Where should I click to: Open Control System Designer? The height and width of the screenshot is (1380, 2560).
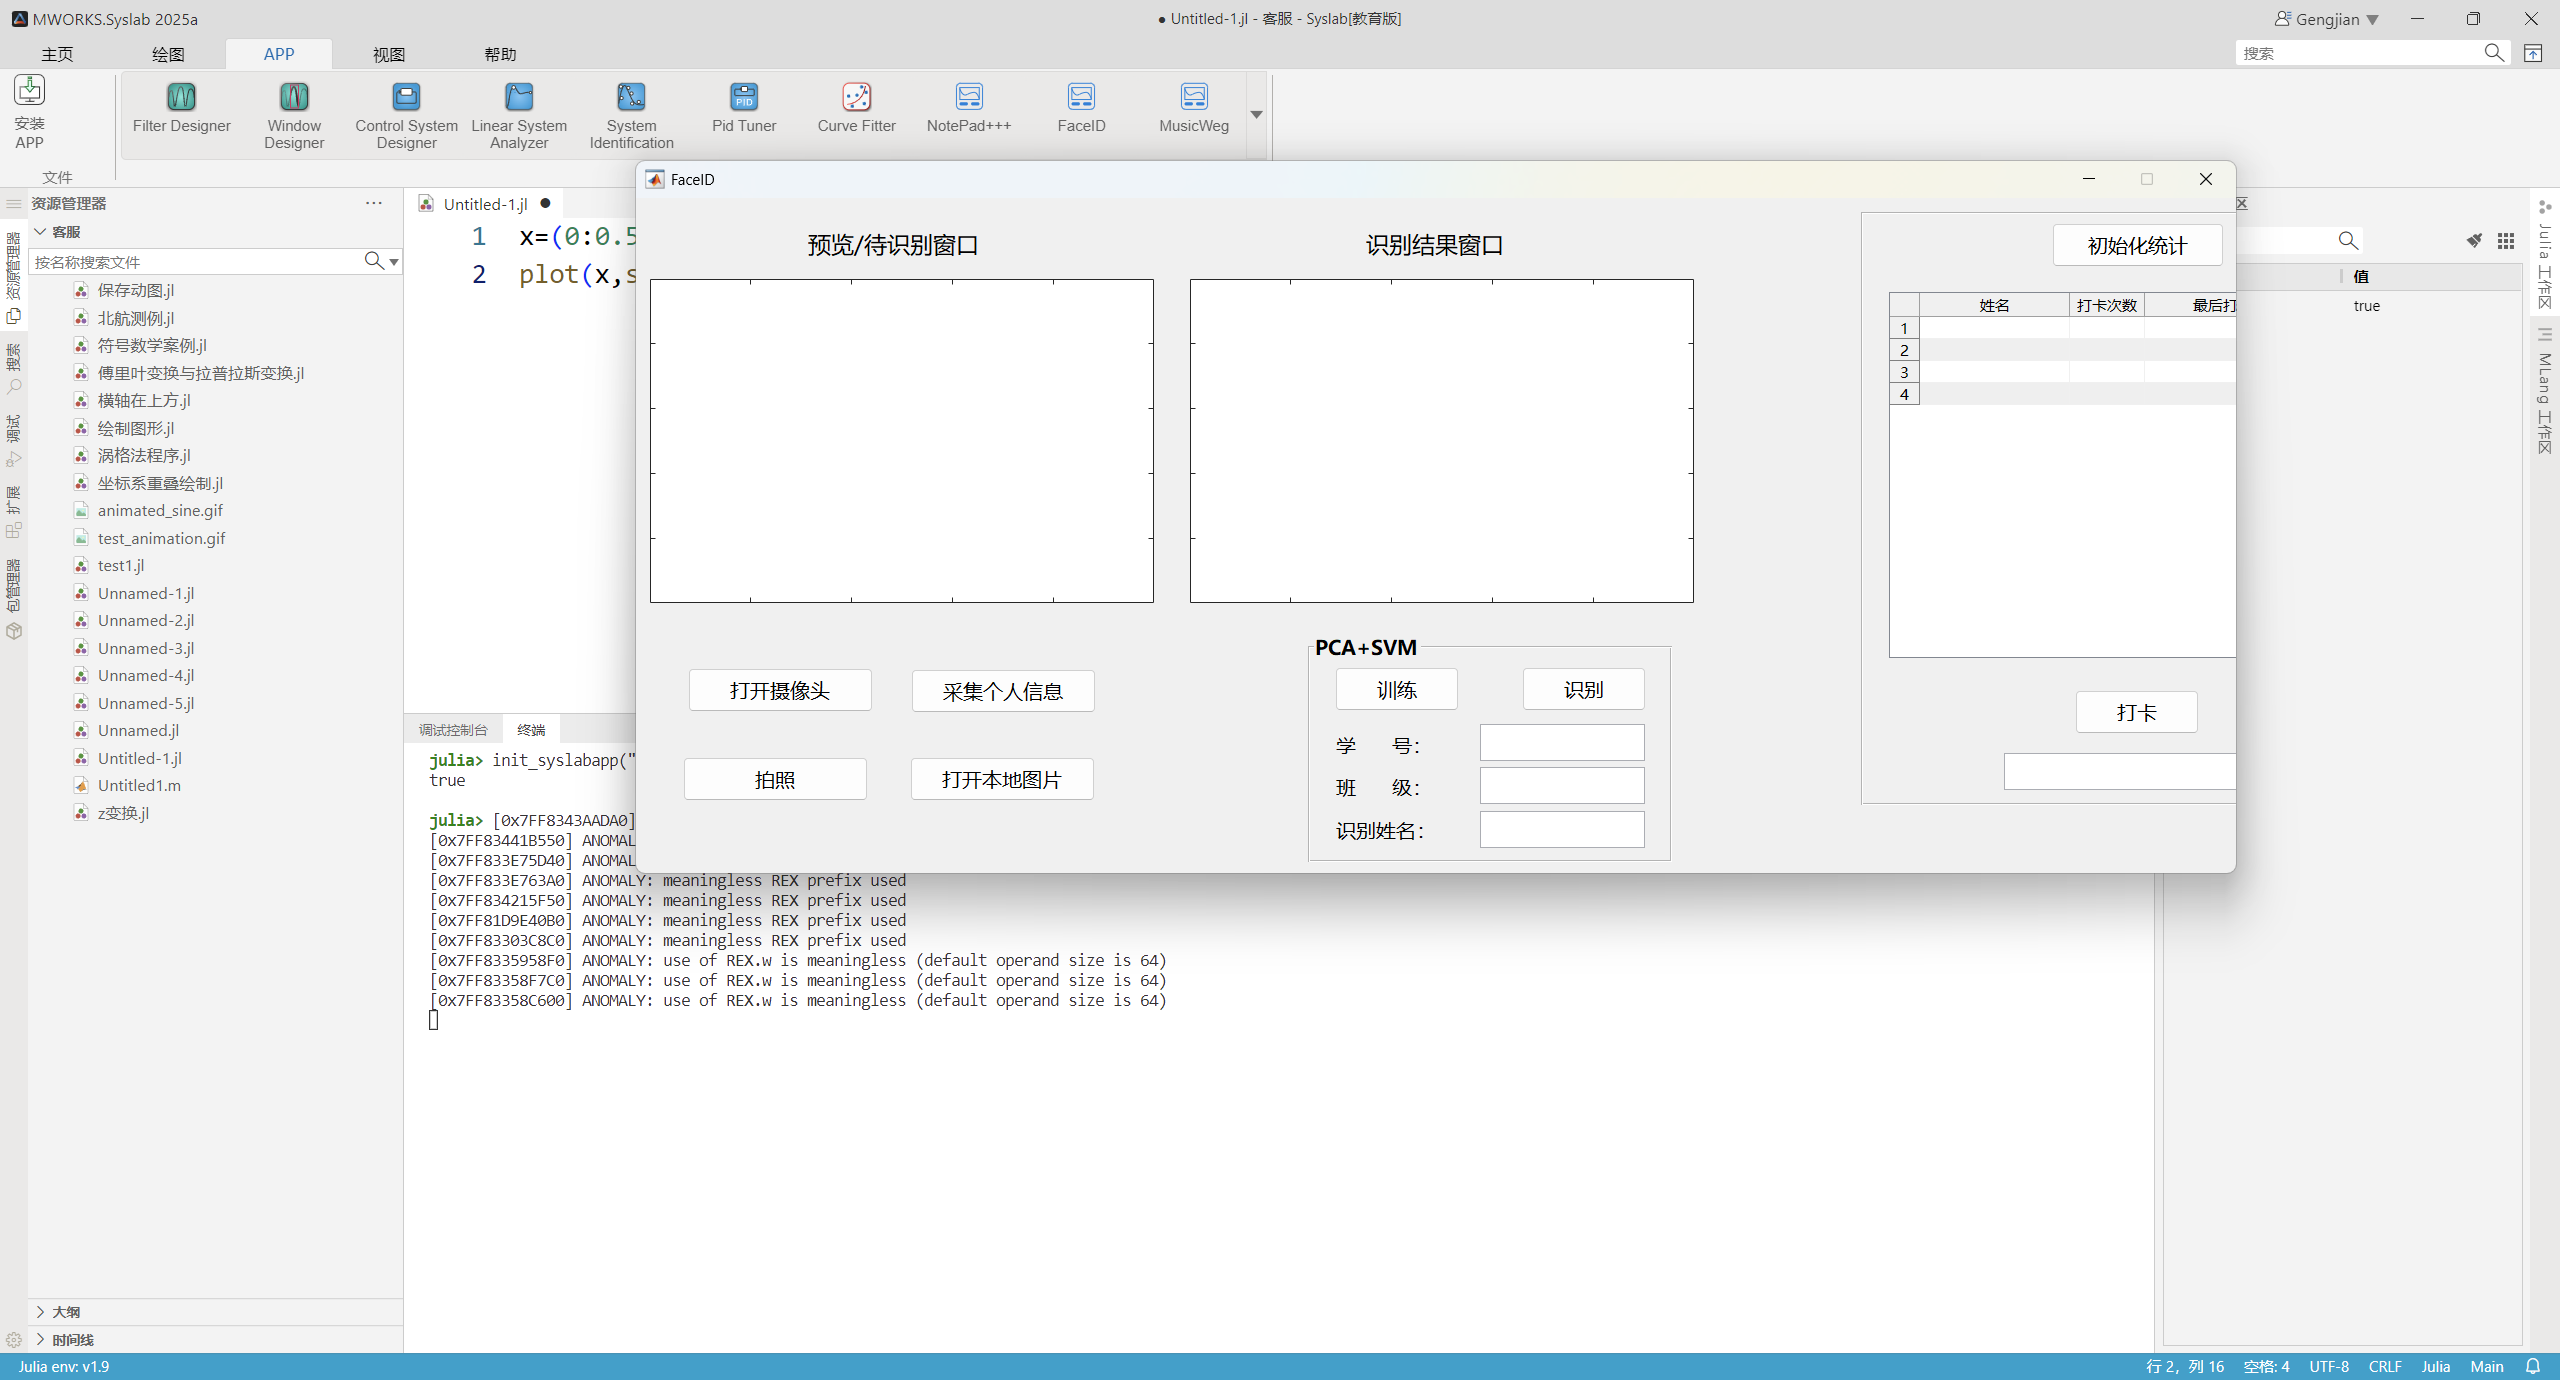pyautogui.click(x=406, y=115)
